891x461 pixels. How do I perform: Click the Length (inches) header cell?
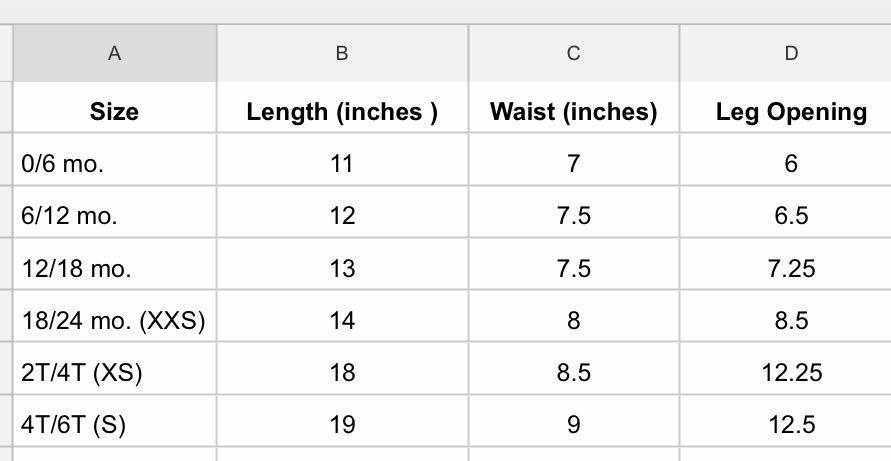point(342,111)
